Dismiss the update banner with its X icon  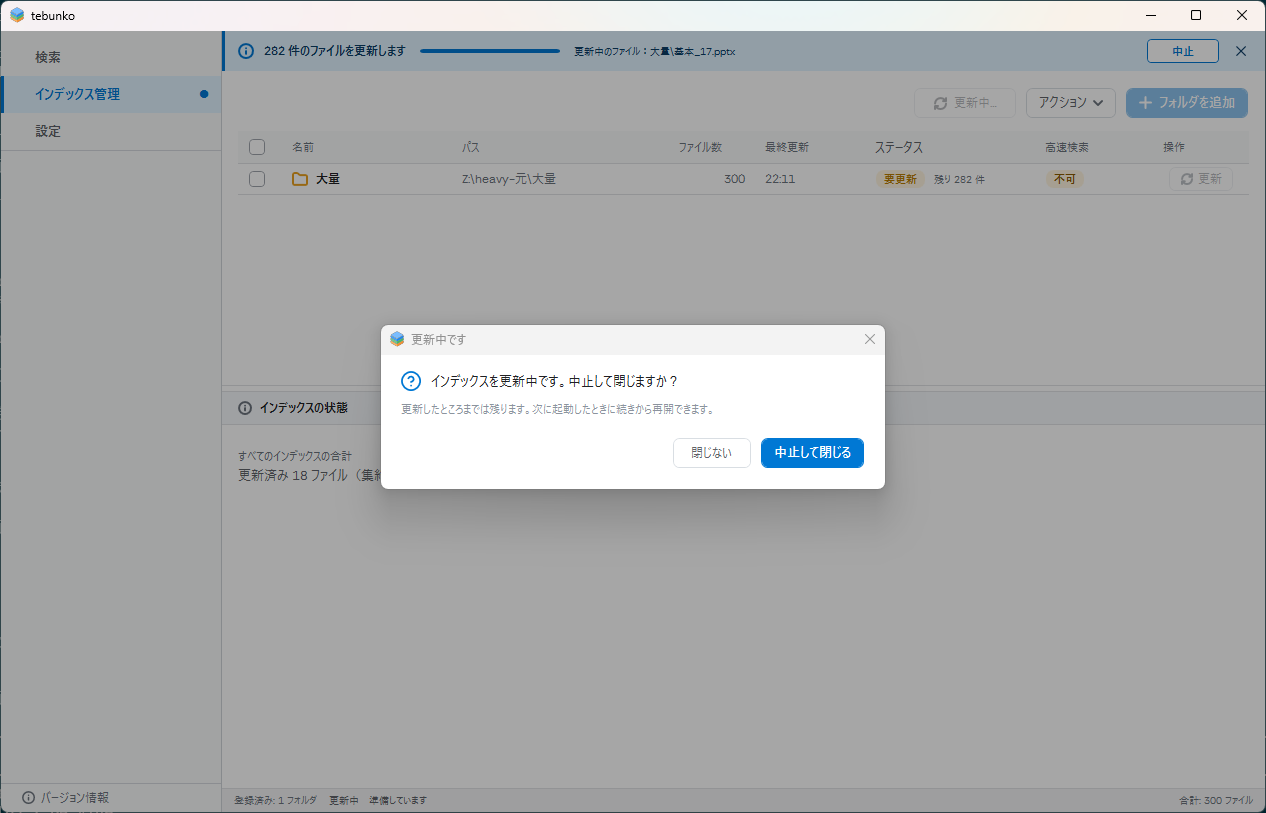tap(1241, 51)
